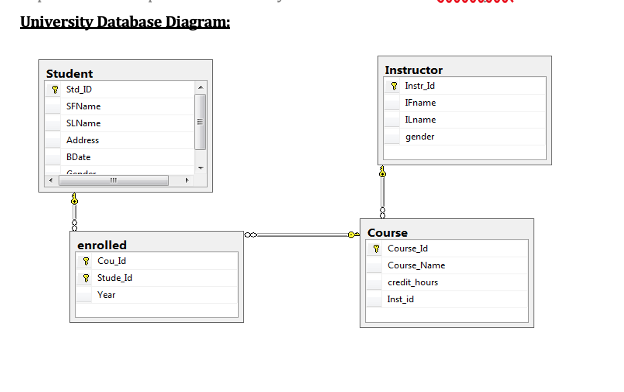
Task: Select the IFname column row
Action: [x=465, y=103]
